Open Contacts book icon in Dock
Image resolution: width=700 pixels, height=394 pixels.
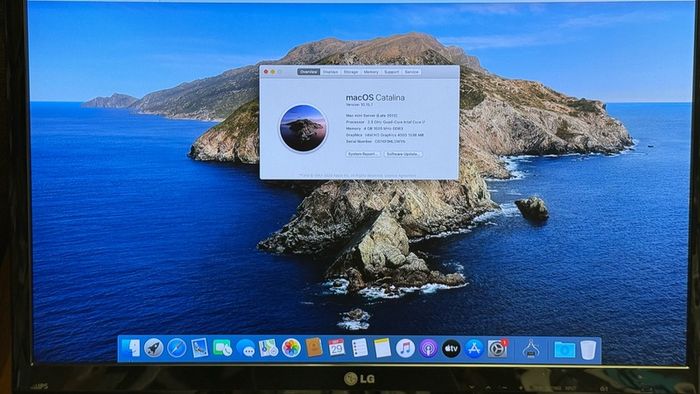314,348
